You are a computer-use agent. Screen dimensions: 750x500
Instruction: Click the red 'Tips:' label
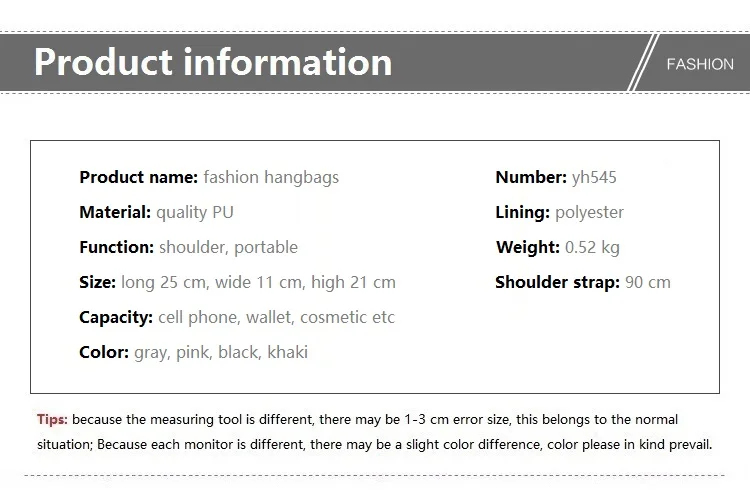52,420
